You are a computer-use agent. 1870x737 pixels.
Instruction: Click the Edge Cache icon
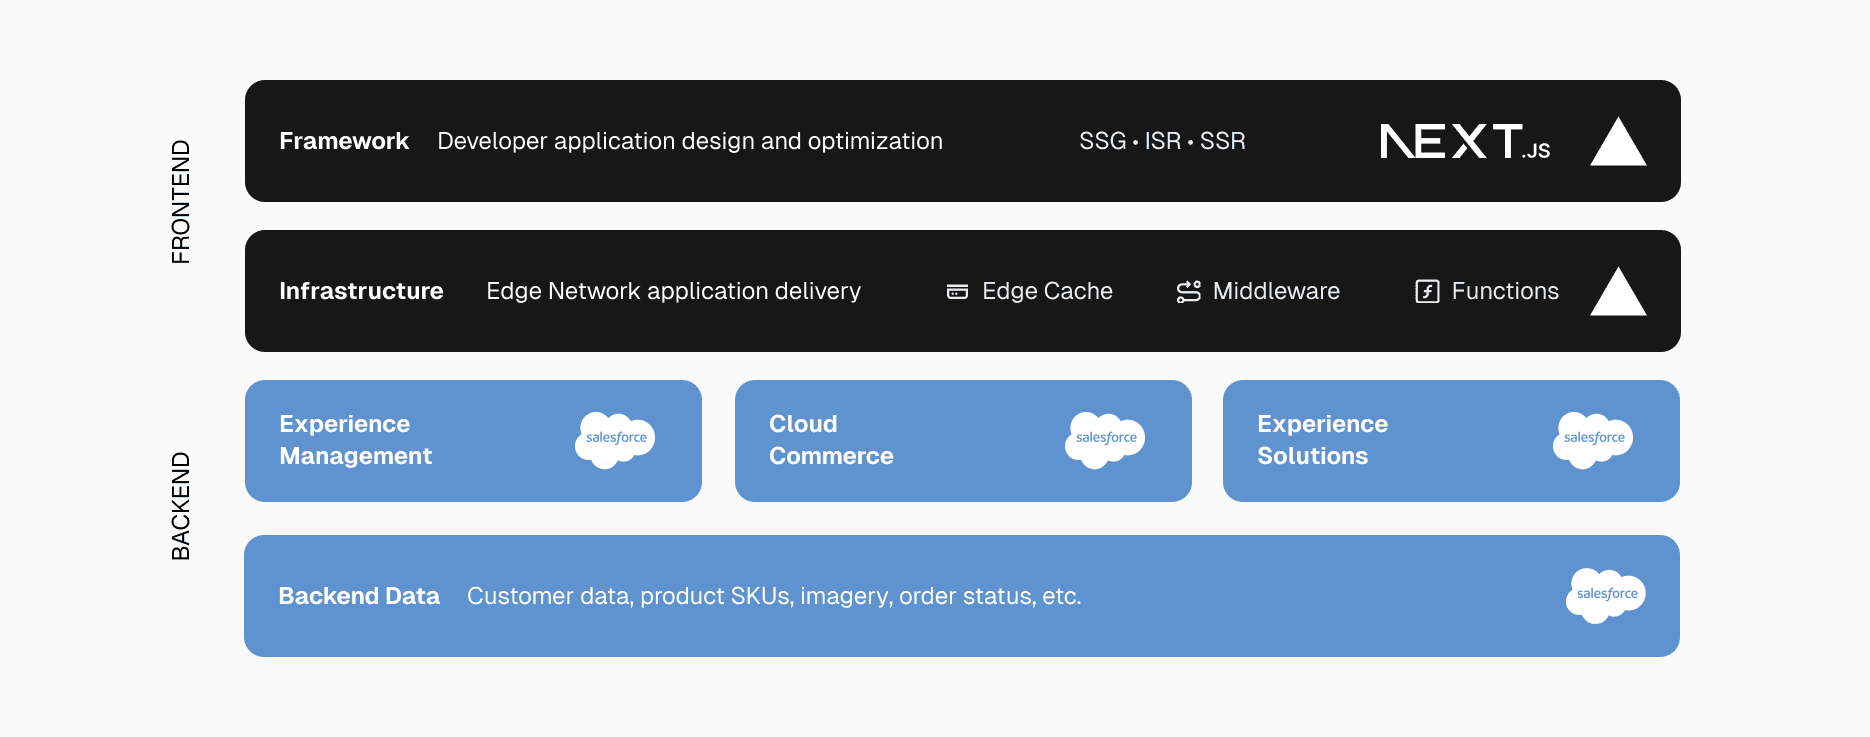click(957, 292)
